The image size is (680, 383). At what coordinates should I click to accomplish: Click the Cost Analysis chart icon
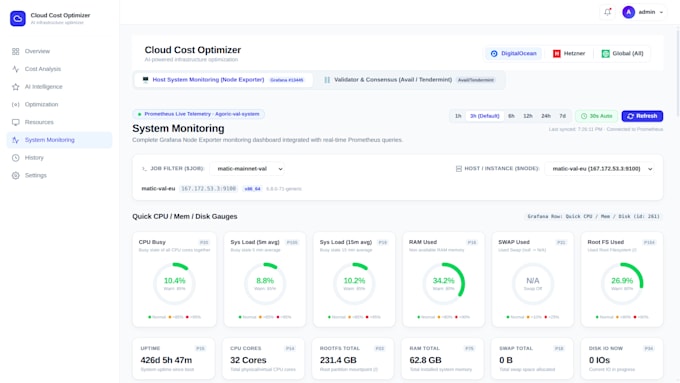(16, 69)
